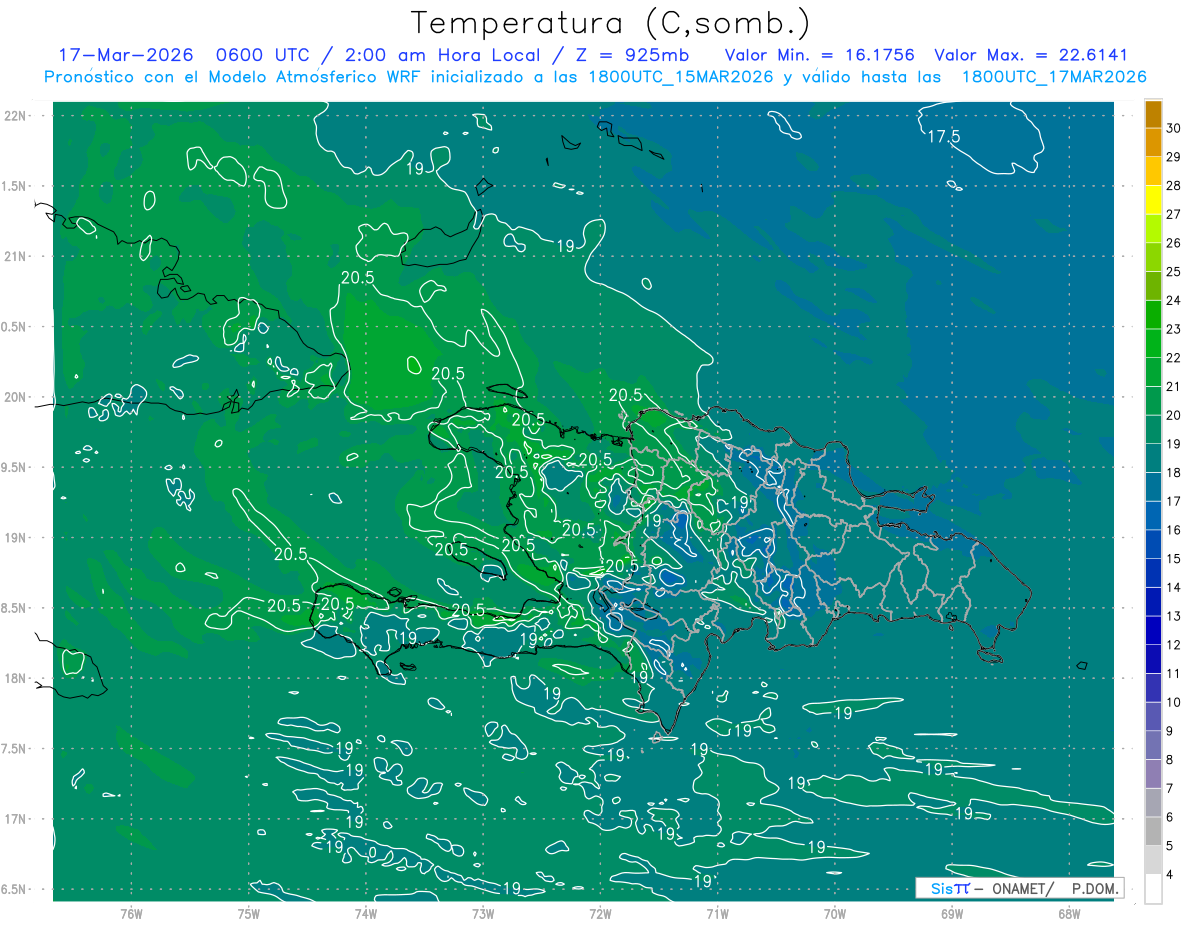Click the '70W' longitude axis label
This screenshot has width=1200, height=927.
[x=835, y=913]
